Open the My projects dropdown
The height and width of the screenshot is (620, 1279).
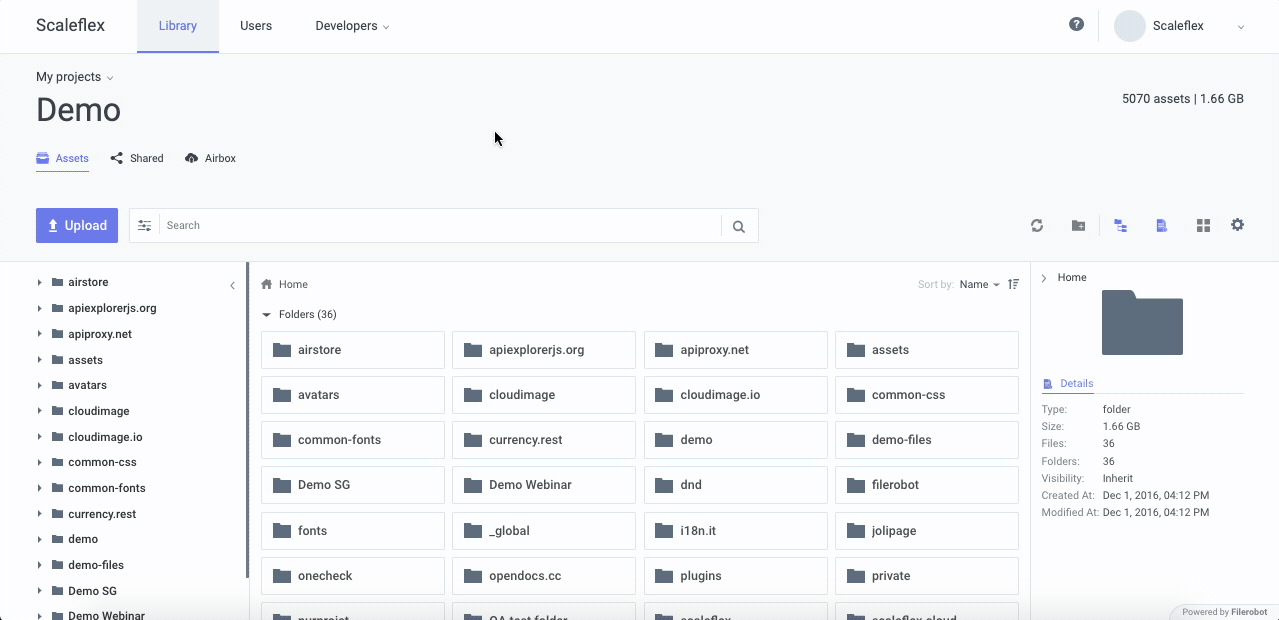coord(75,77)
